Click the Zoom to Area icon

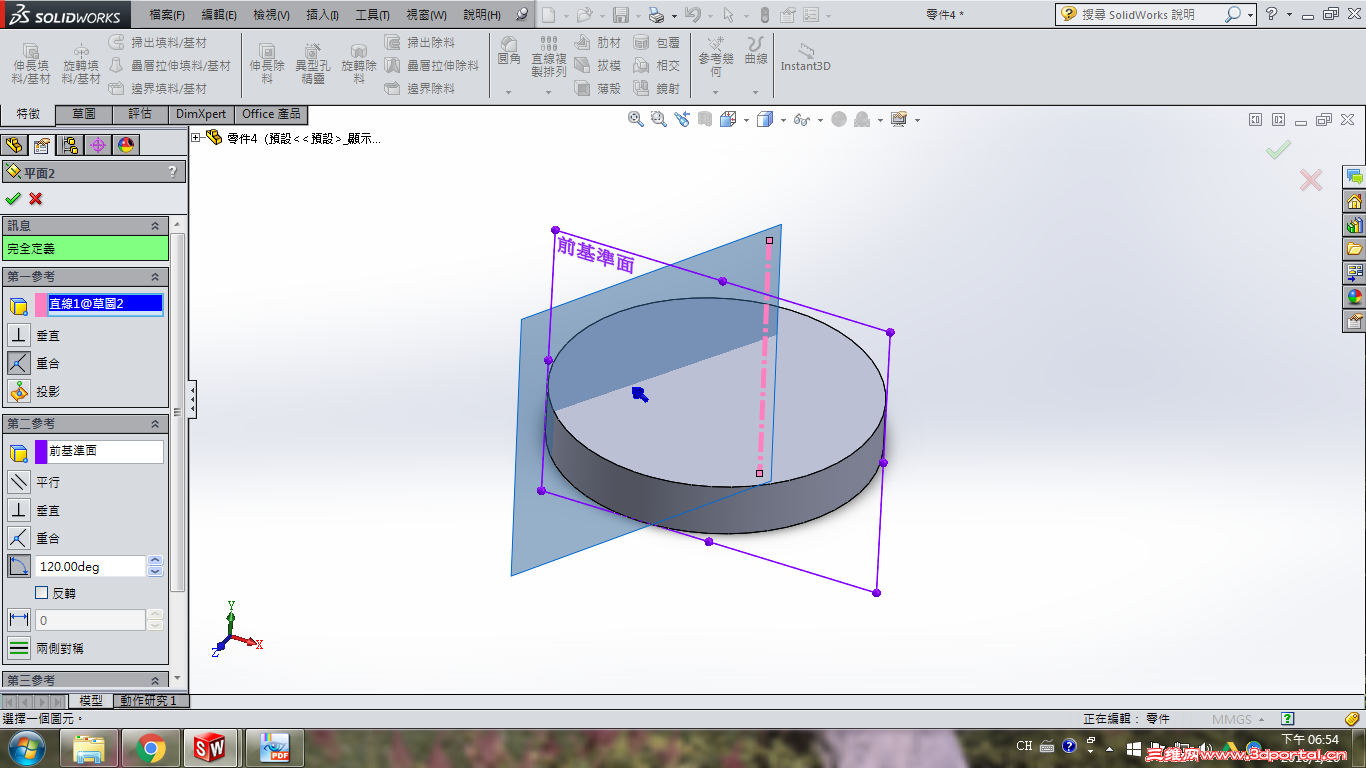[658, 119]
